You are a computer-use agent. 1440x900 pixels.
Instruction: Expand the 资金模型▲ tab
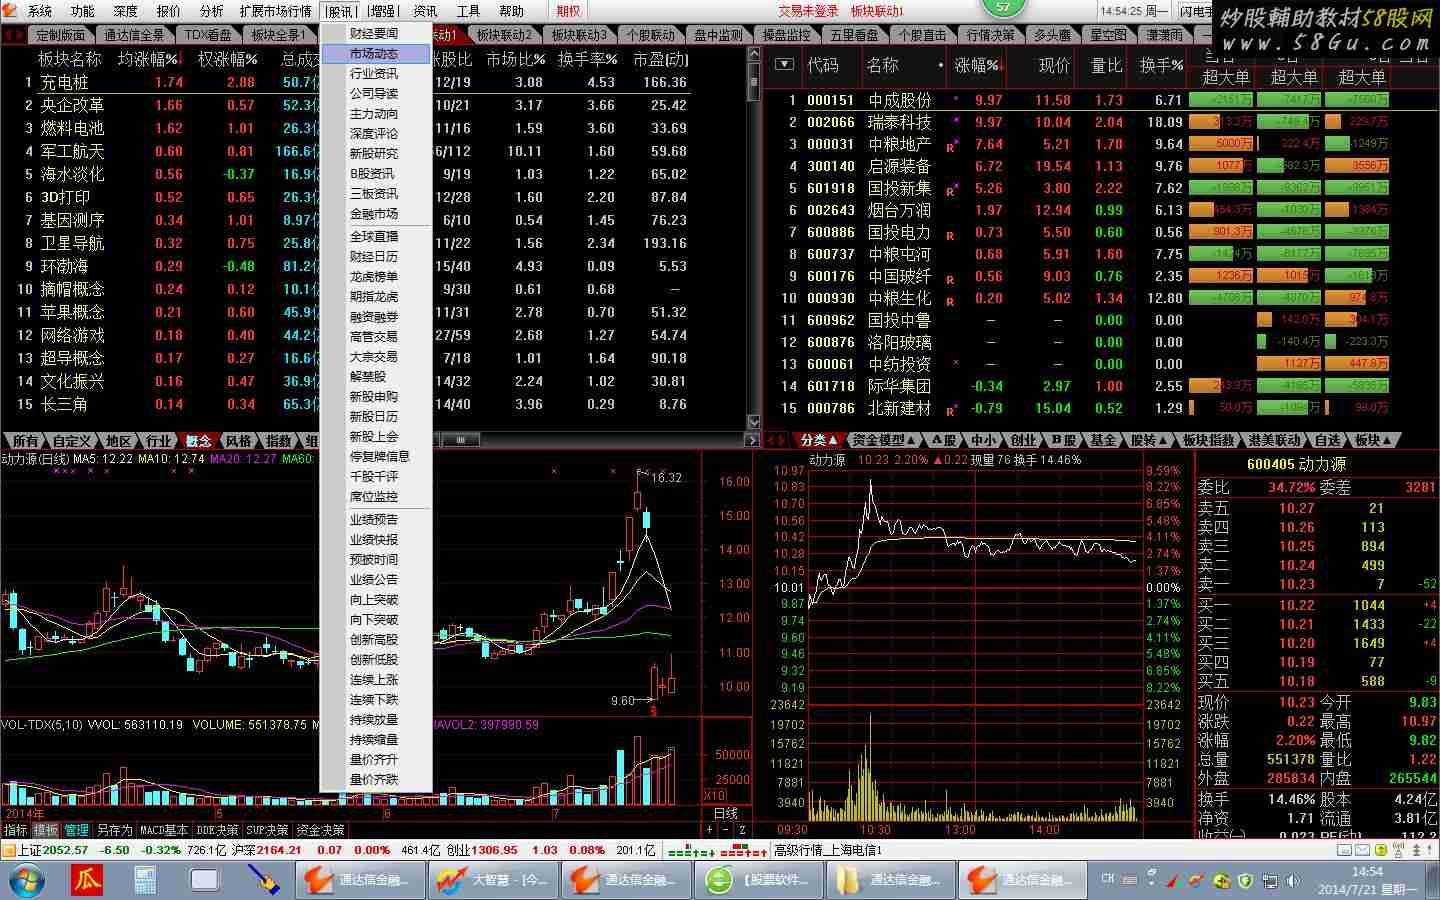point(884,440)
